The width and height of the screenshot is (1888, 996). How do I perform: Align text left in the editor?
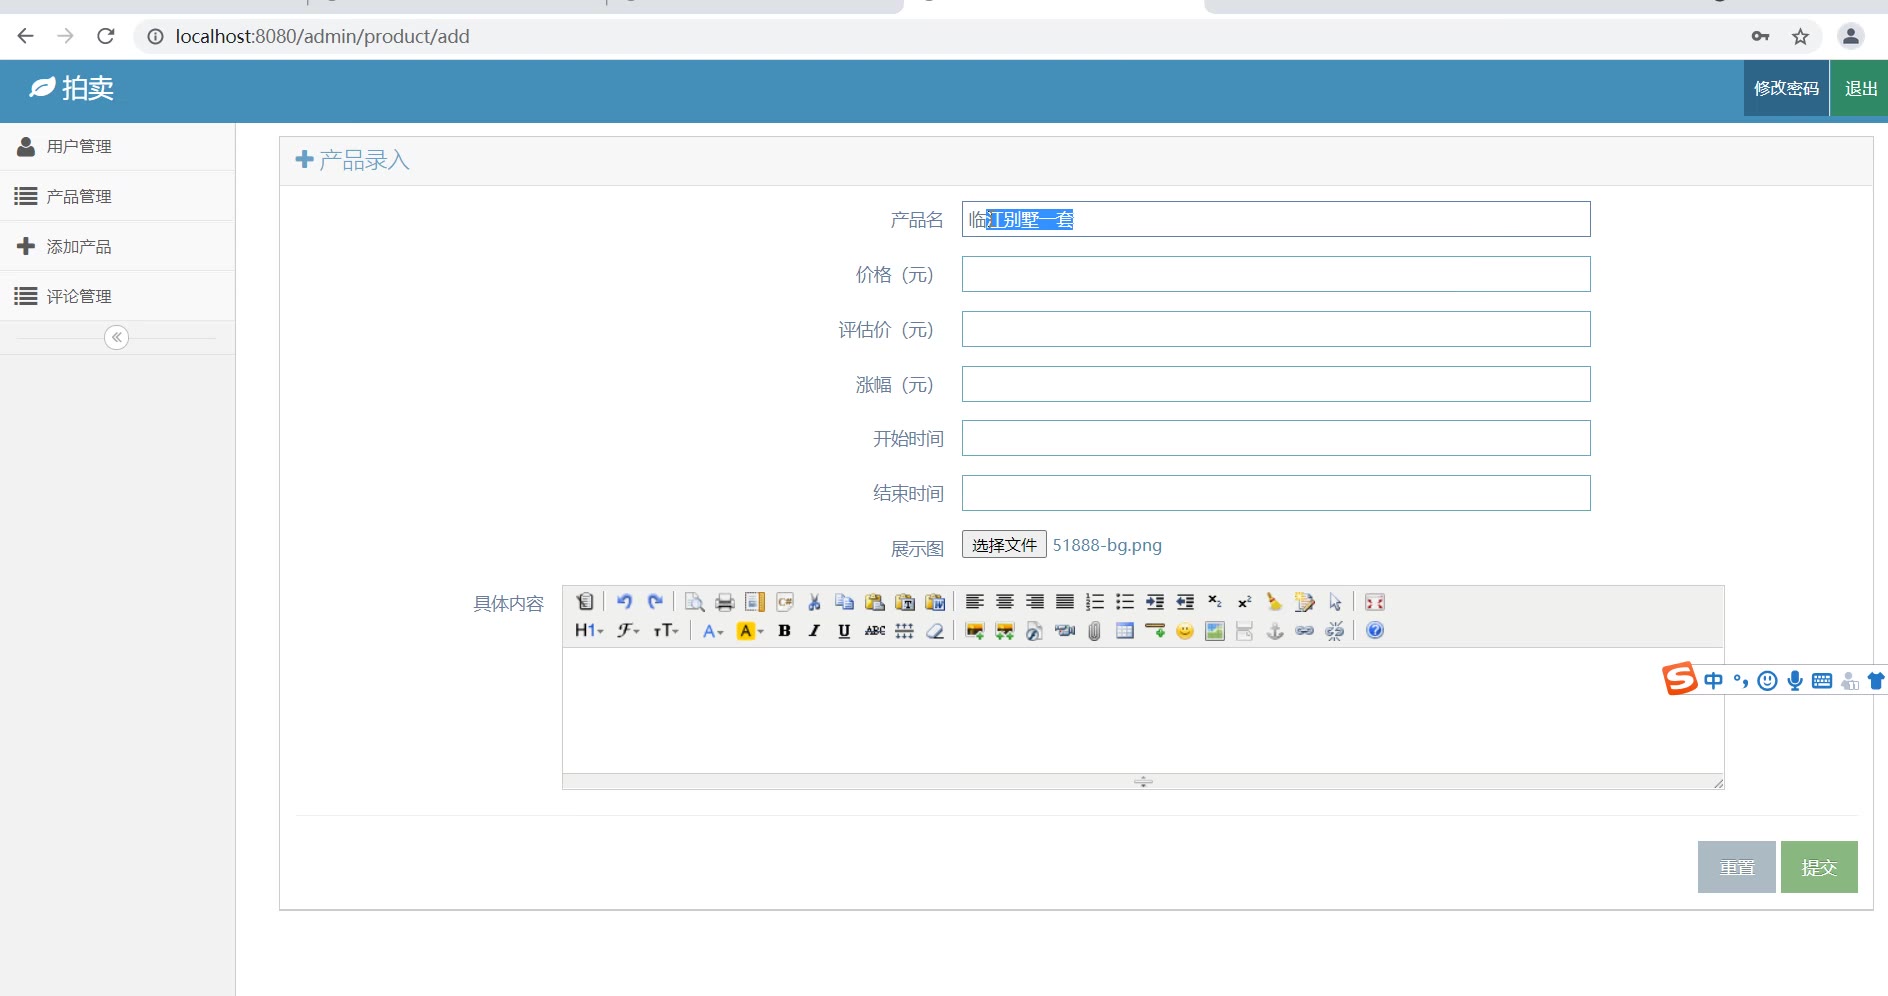[x=975, y=602]
